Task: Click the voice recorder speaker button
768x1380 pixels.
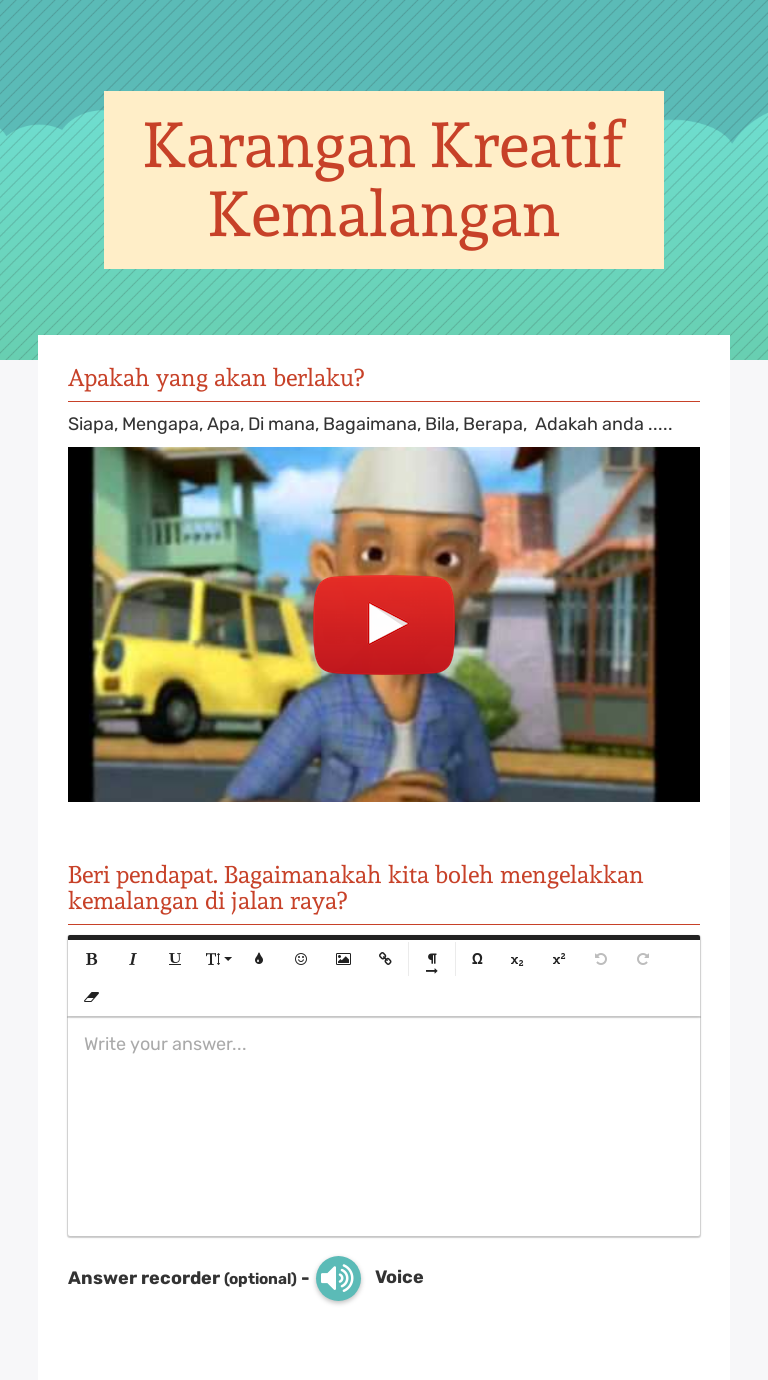Action: click(x=339, y=1278)
